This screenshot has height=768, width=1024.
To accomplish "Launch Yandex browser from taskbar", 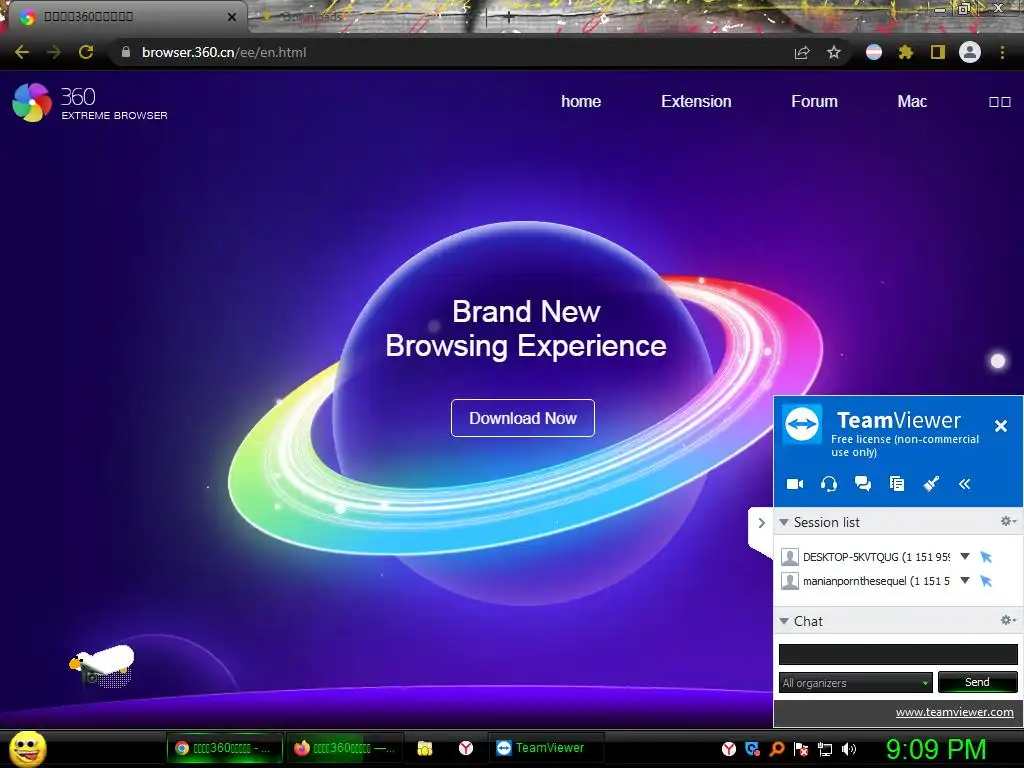I will tap(466, 748).
